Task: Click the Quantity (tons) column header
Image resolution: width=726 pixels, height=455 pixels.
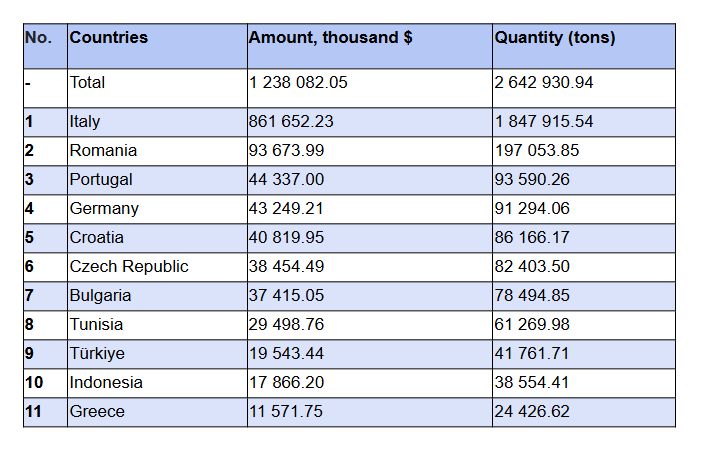Action: click(x=555, y=38)
